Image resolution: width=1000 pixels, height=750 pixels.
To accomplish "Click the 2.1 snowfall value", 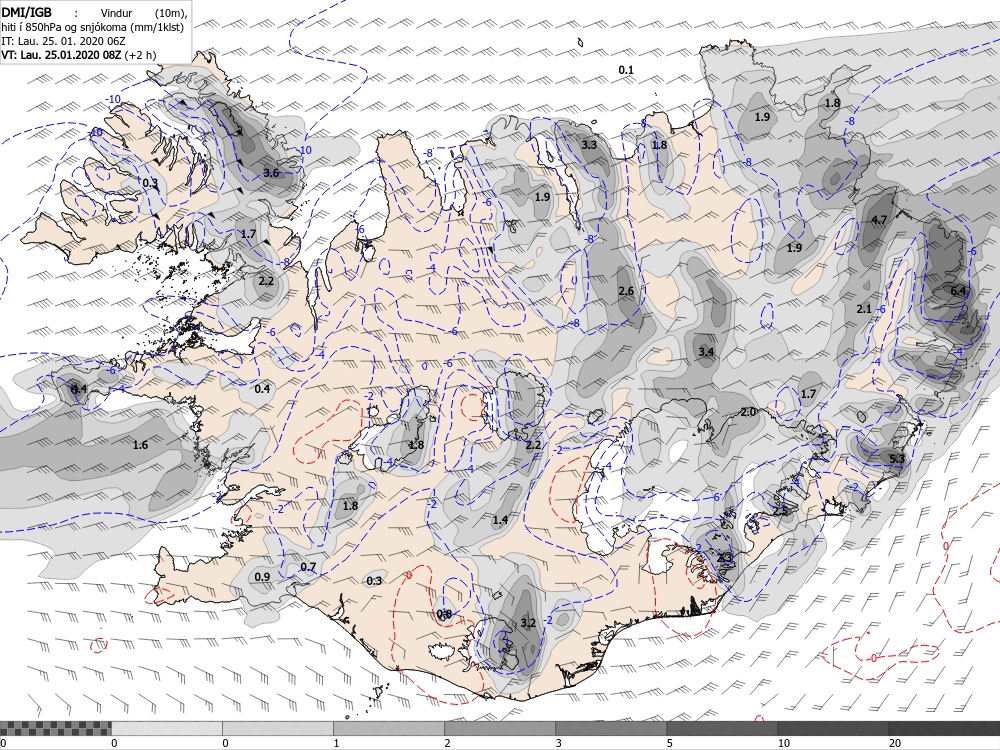I will tap(864, 309).
